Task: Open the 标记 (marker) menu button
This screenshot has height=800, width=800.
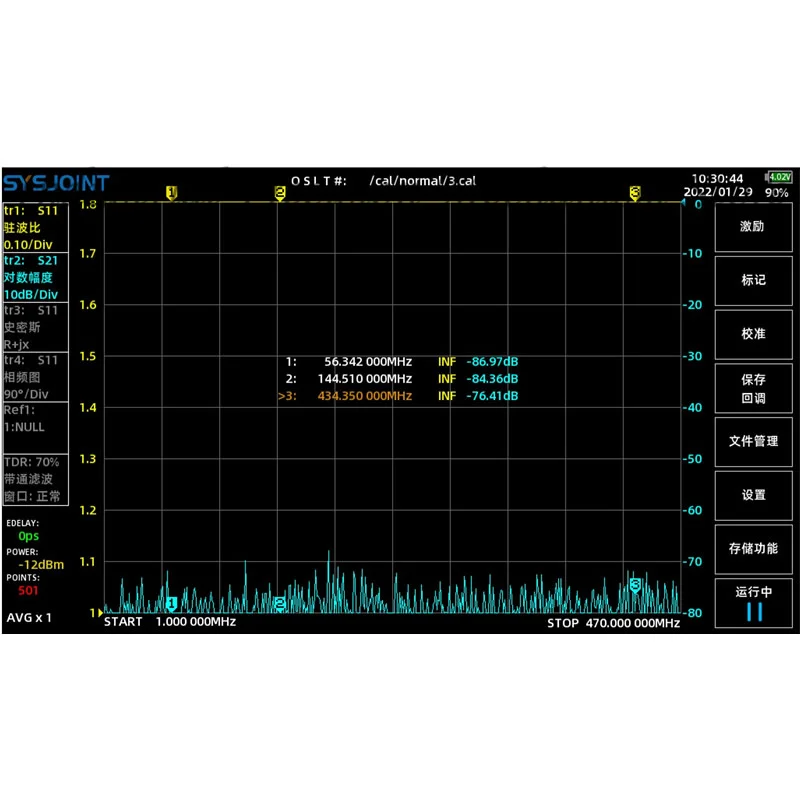Action: tap(753, 280)
